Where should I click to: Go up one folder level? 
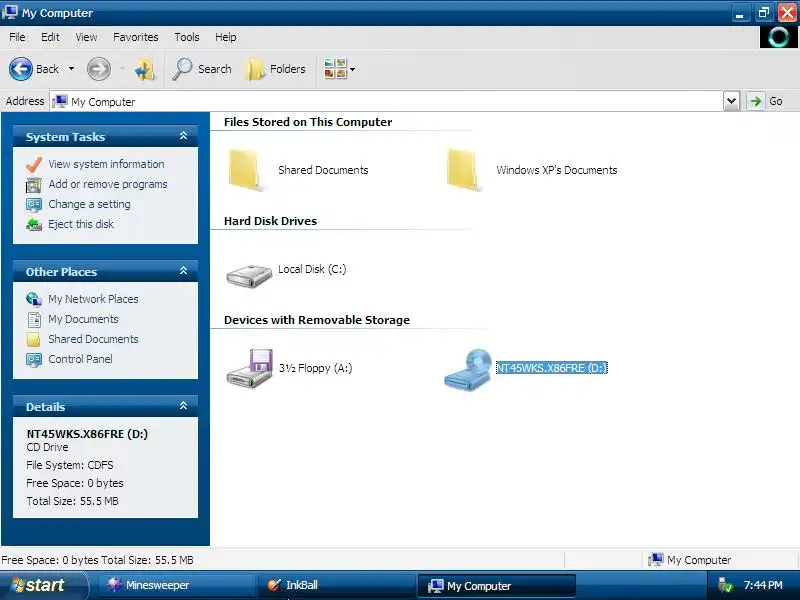pos(145,69)
